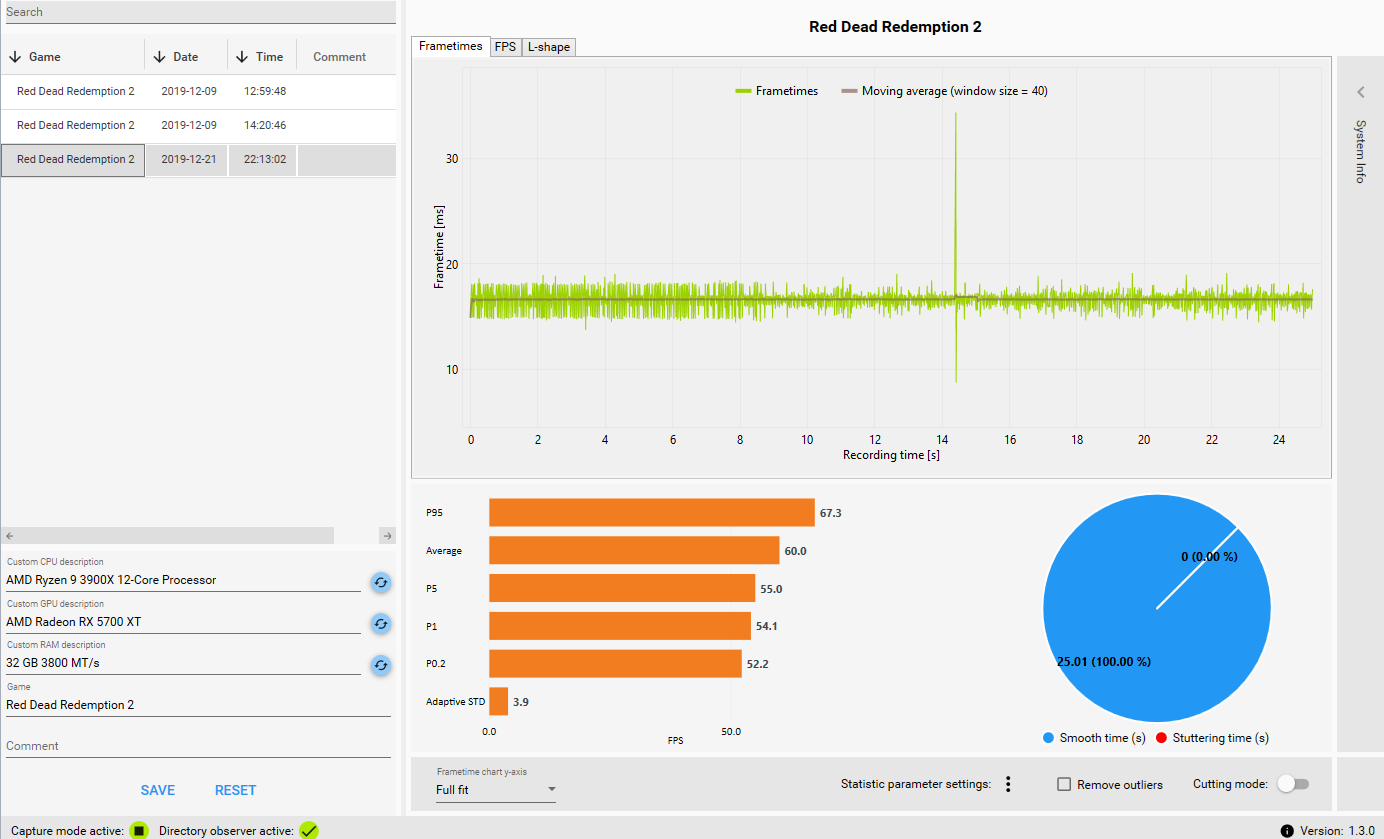Toggle the Cutting mode switch

(1293, 784)
